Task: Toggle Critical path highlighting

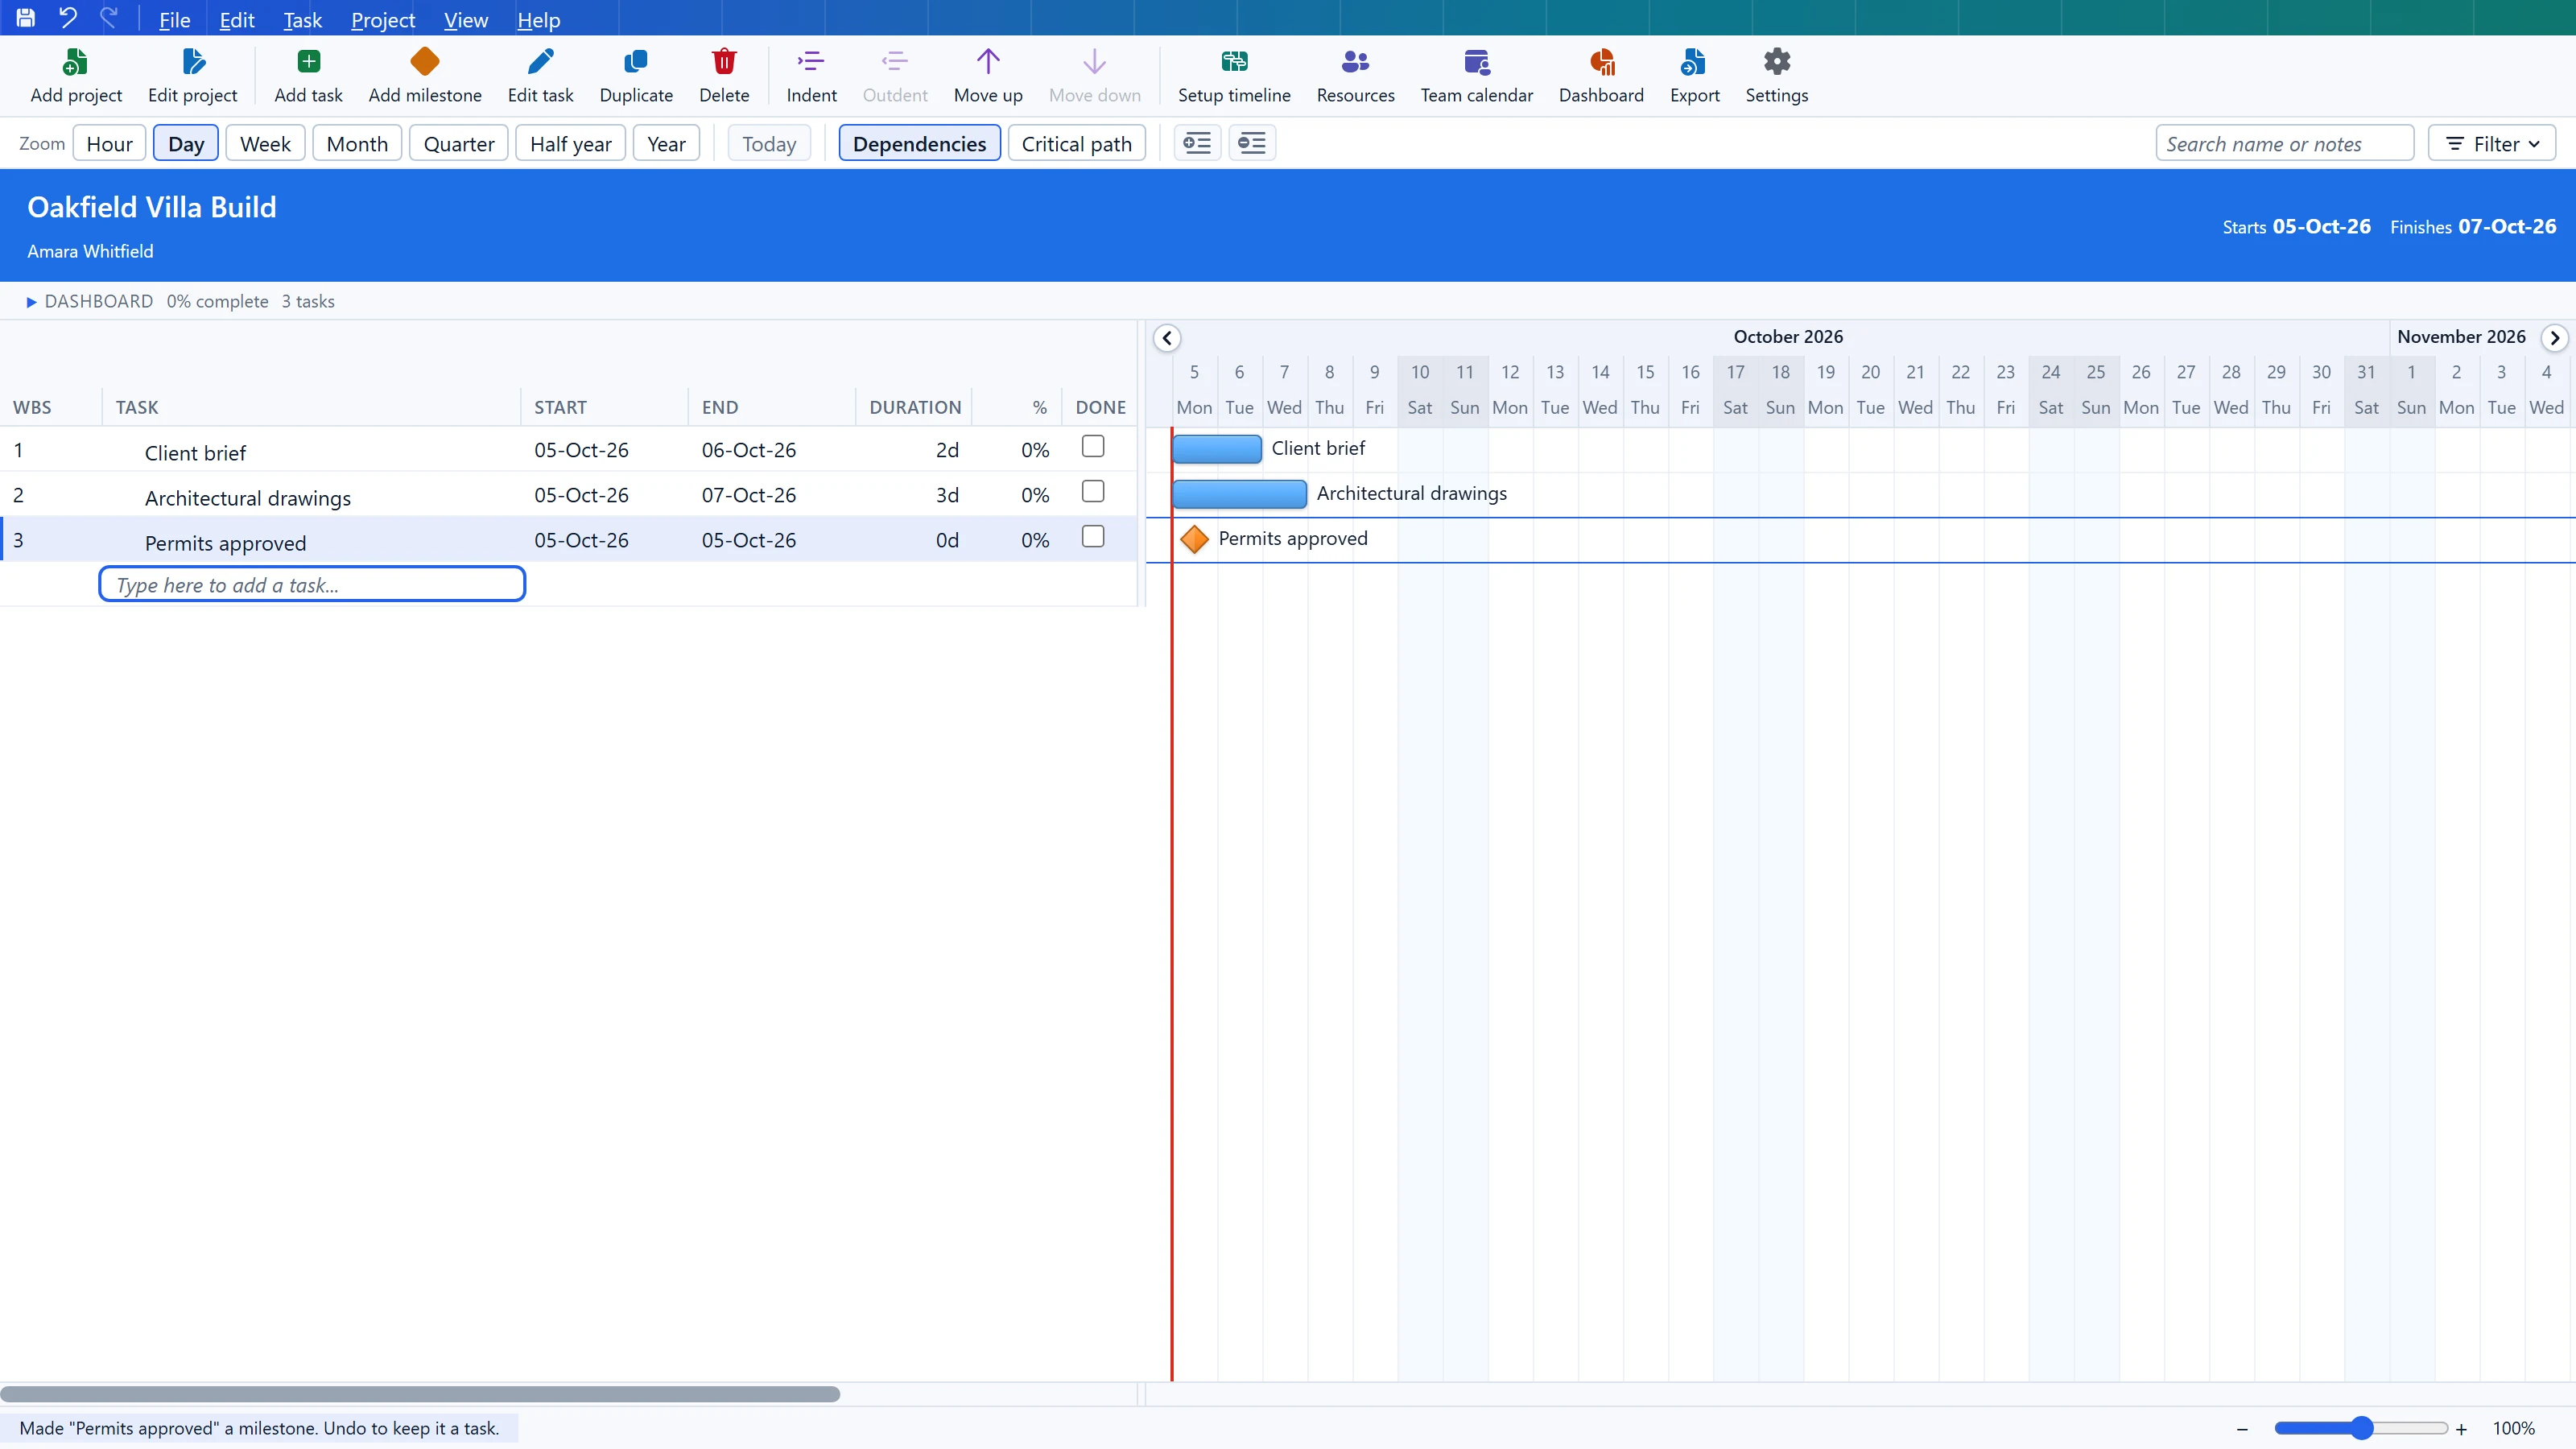Action: pyautogui.click(x=1076, y=143)
